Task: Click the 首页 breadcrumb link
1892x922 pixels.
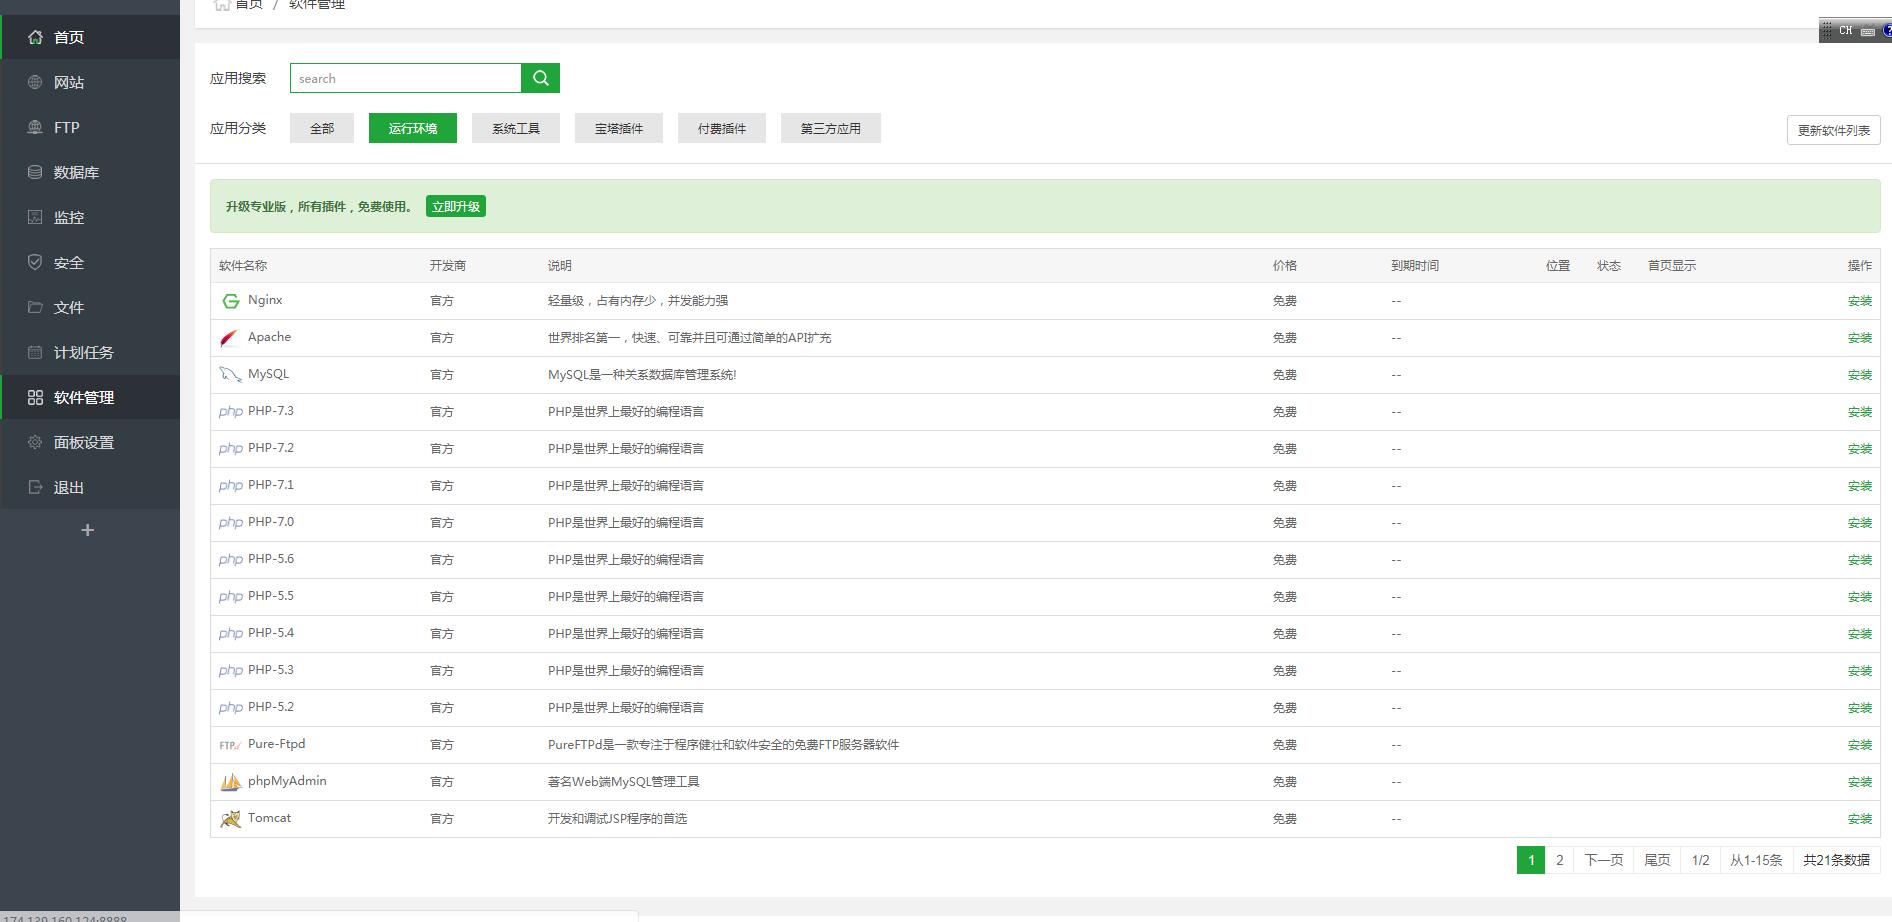Action: pyautogui.click(x=249, y=5)
